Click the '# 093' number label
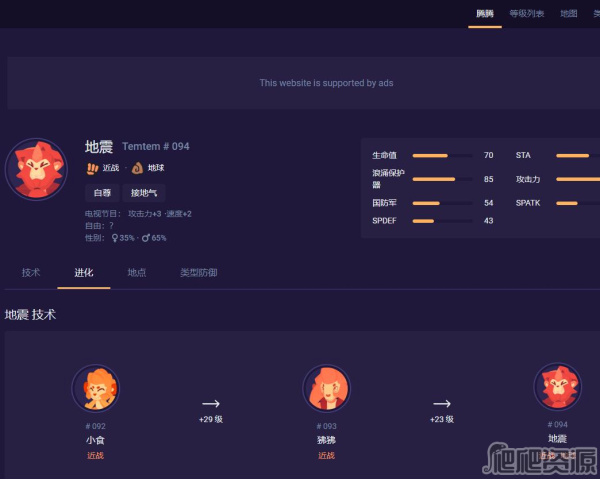The width and height of the screenshot is (600, 479). 326,426
